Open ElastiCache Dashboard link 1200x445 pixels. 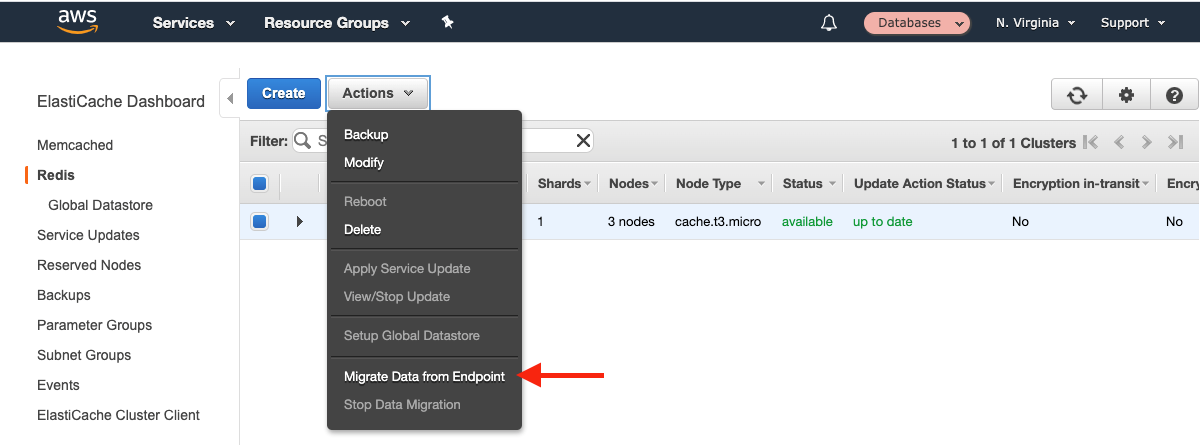coord(121,101)
